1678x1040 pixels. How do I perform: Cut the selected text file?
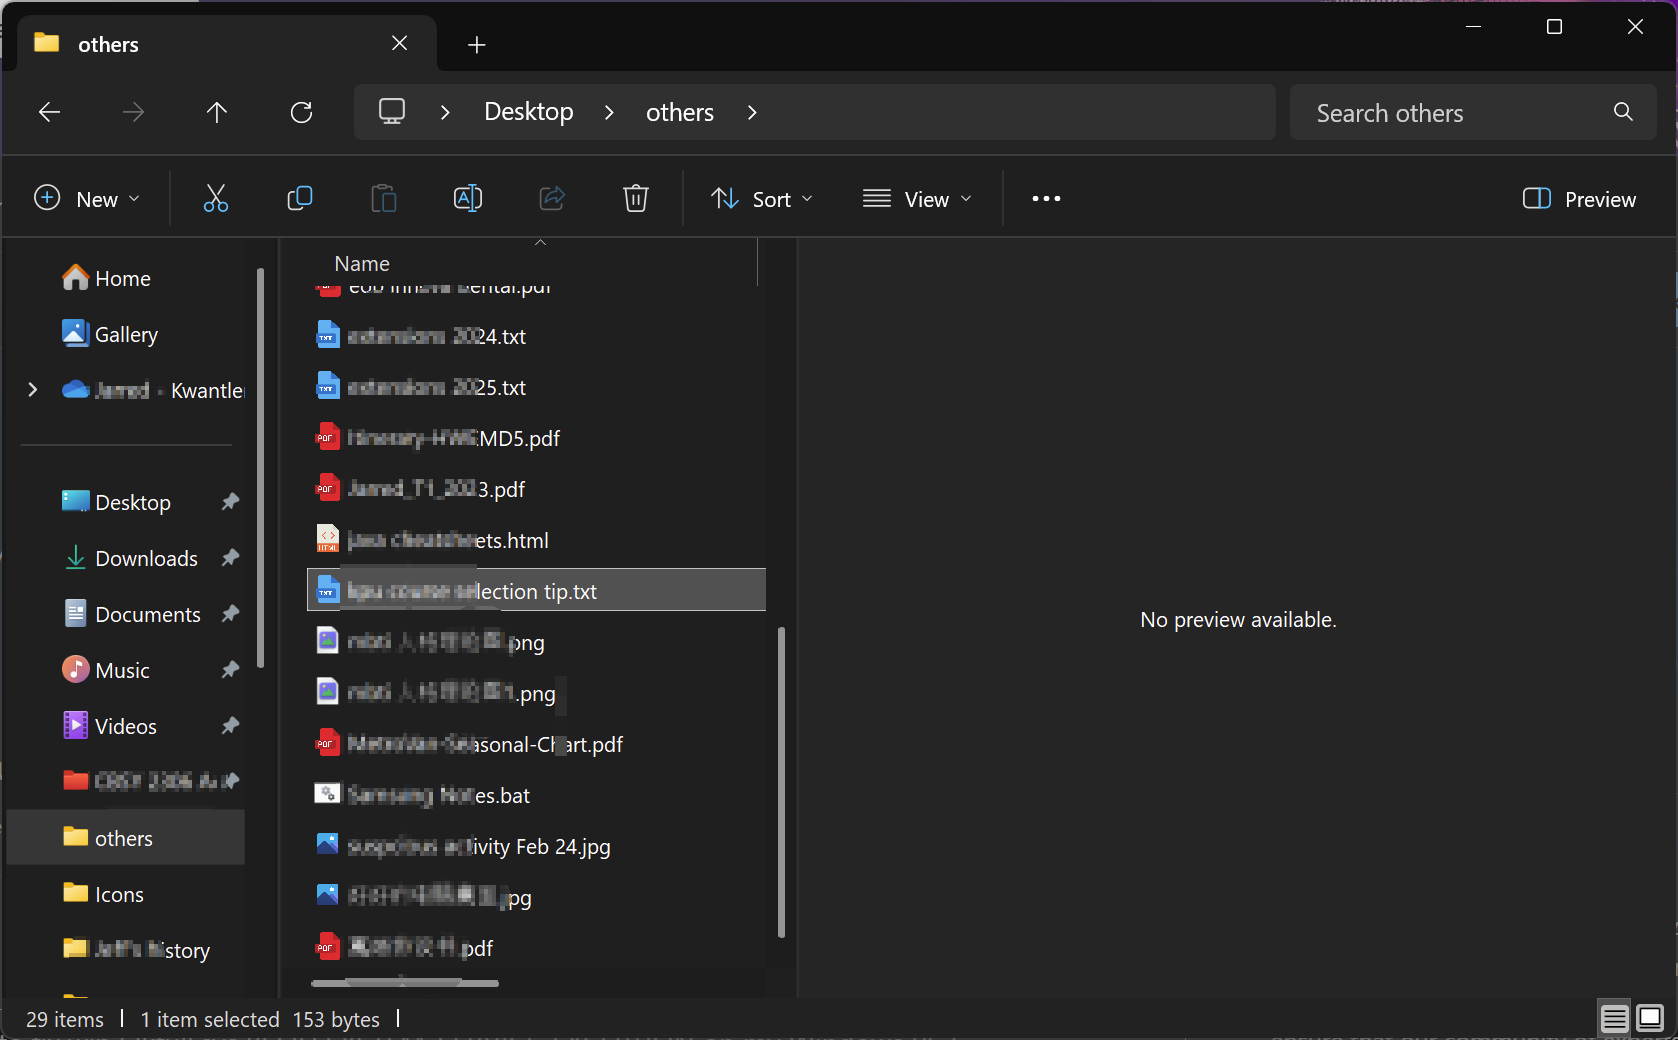coord(216,198)
